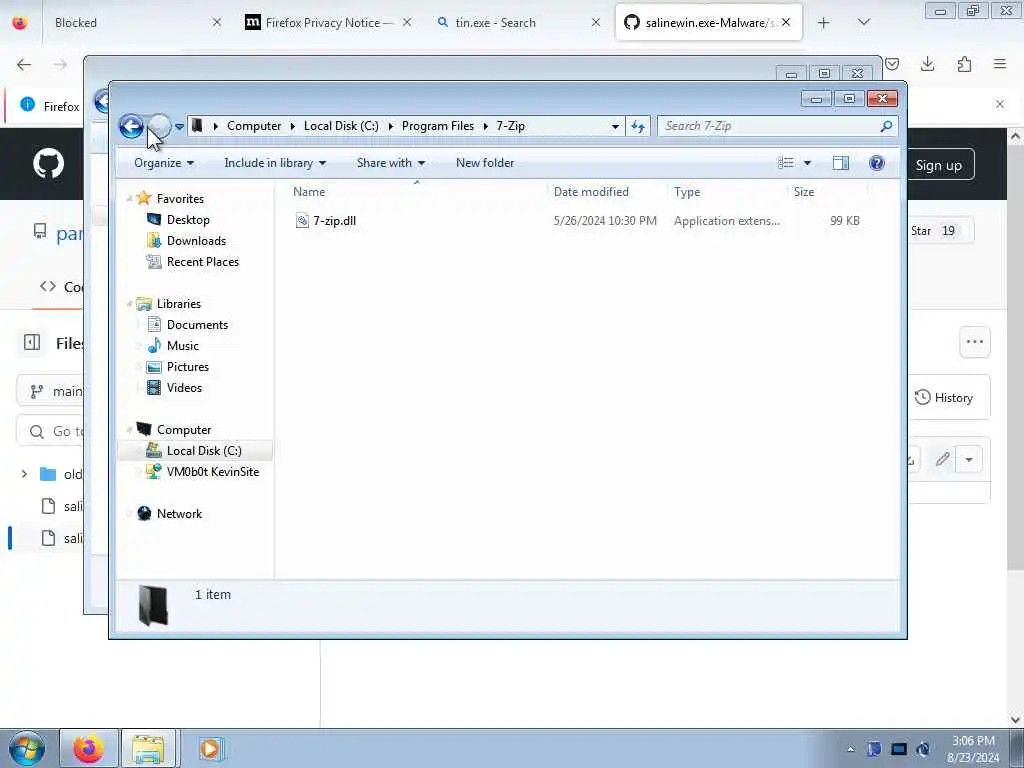Open the Include in library menu
The width and height of the screenshot is (1024, 768).
tap(275, 163)
